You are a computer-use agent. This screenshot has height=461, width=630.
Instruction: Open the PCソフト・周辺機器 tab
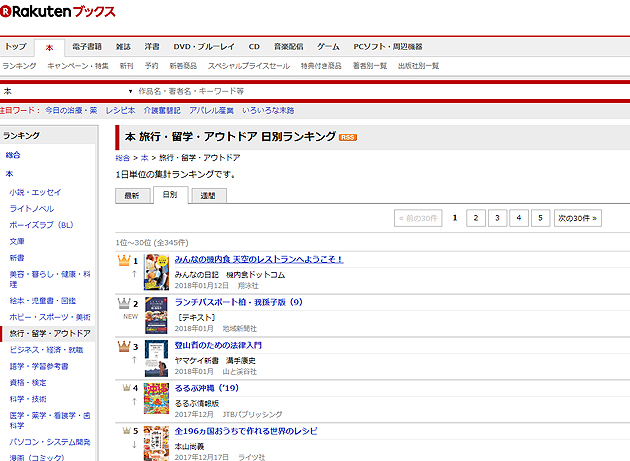(x=388, y=47)
